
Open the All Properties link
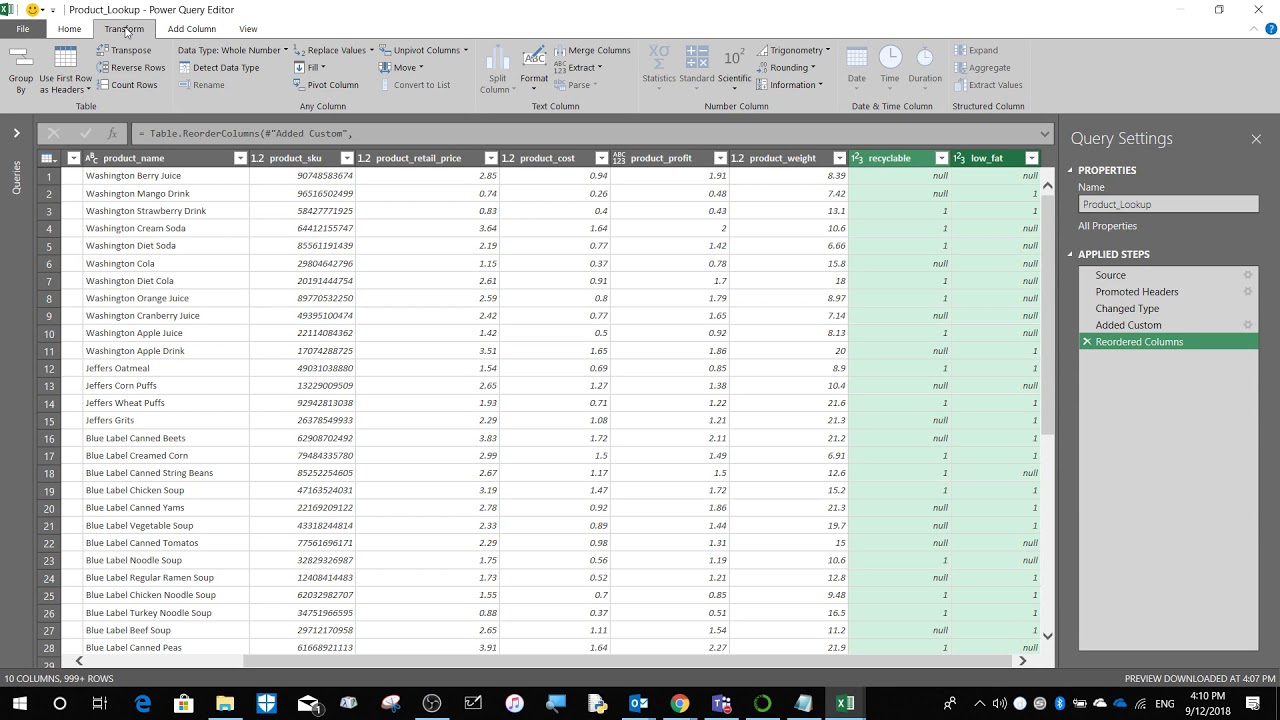pos(1107,226)
